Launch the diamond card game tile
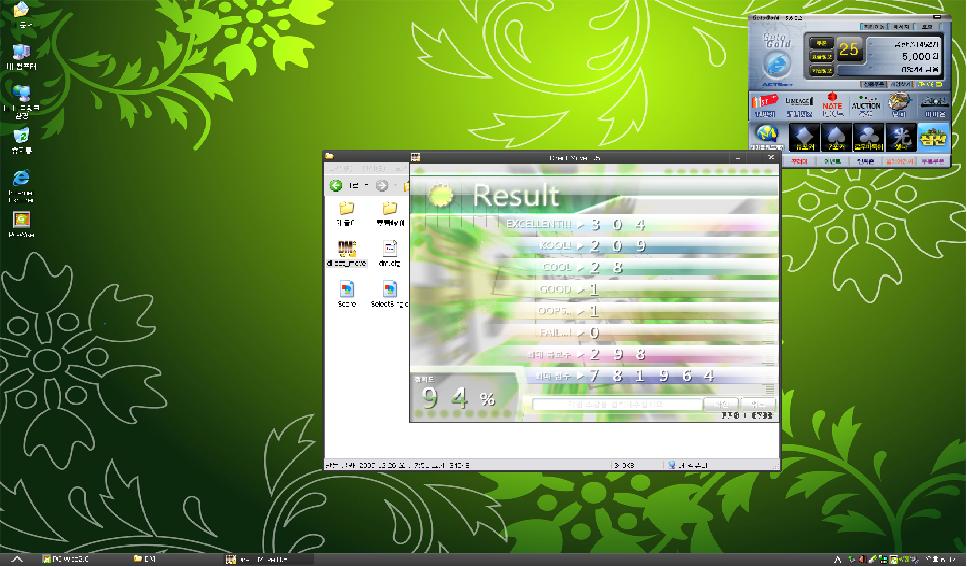The height and width of the screenshot is (567, 967). [804, 138]
